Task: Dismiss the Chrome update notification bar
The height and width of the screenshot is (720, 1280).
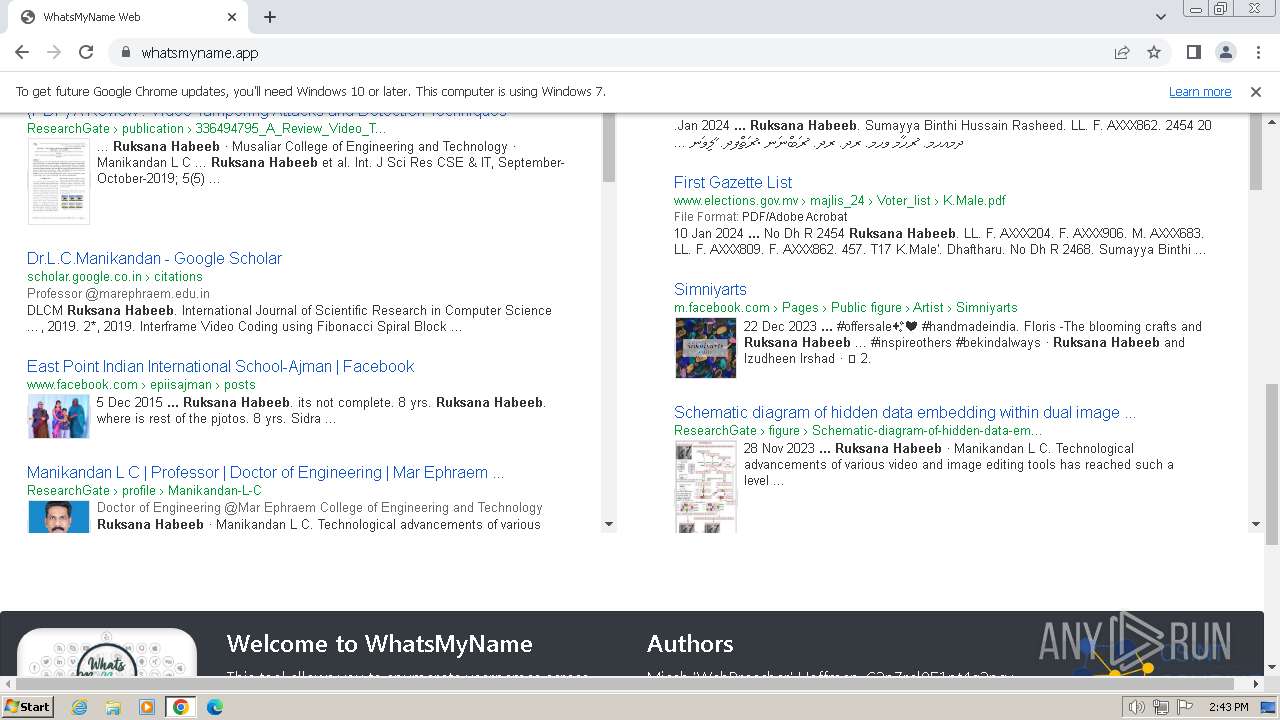Action: coord(1256,91)
